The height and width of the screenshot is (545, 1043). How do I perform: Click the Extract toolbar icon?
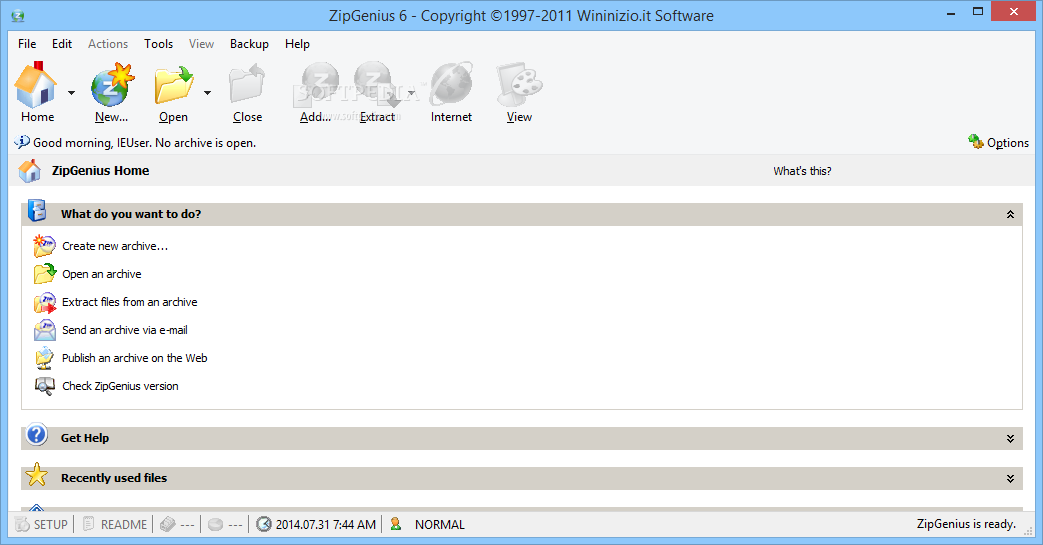pyautogui.click(x=376, y=85)
